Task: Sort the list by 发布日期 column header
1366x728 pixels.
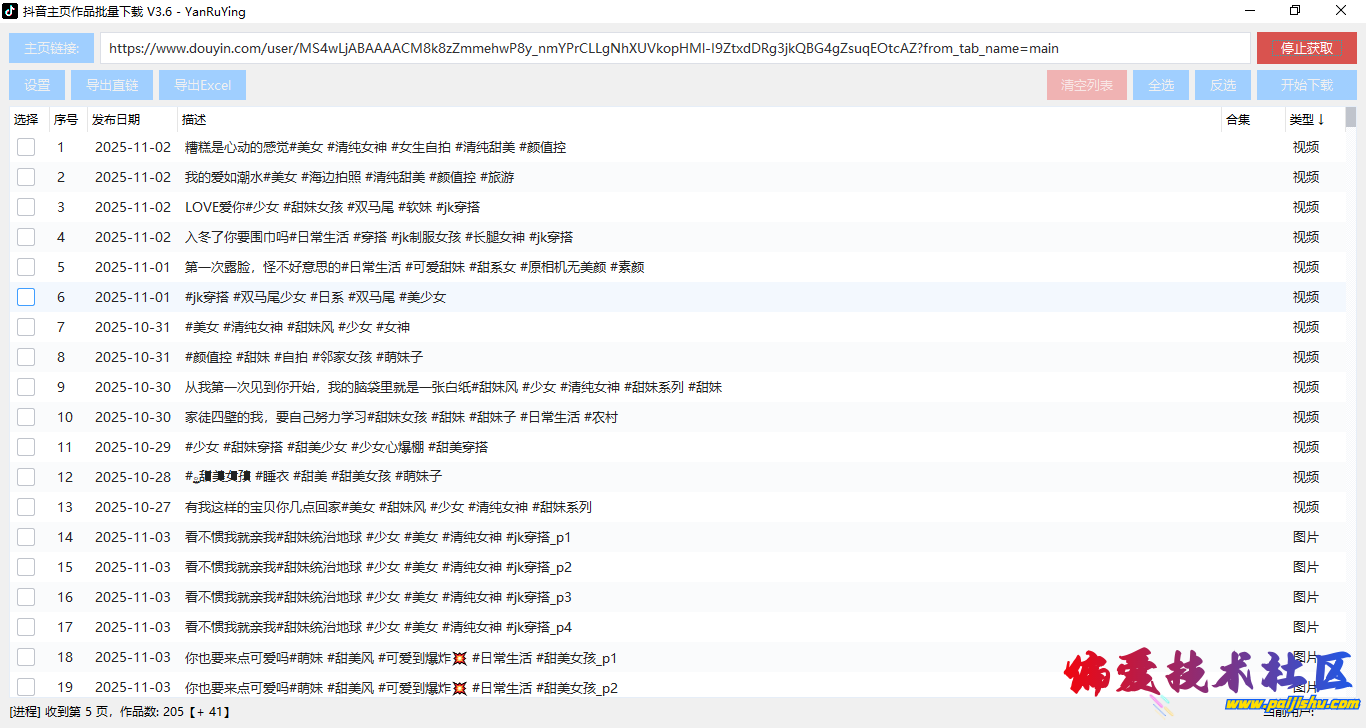Action: pyautogui.click(x=116, y=120)
